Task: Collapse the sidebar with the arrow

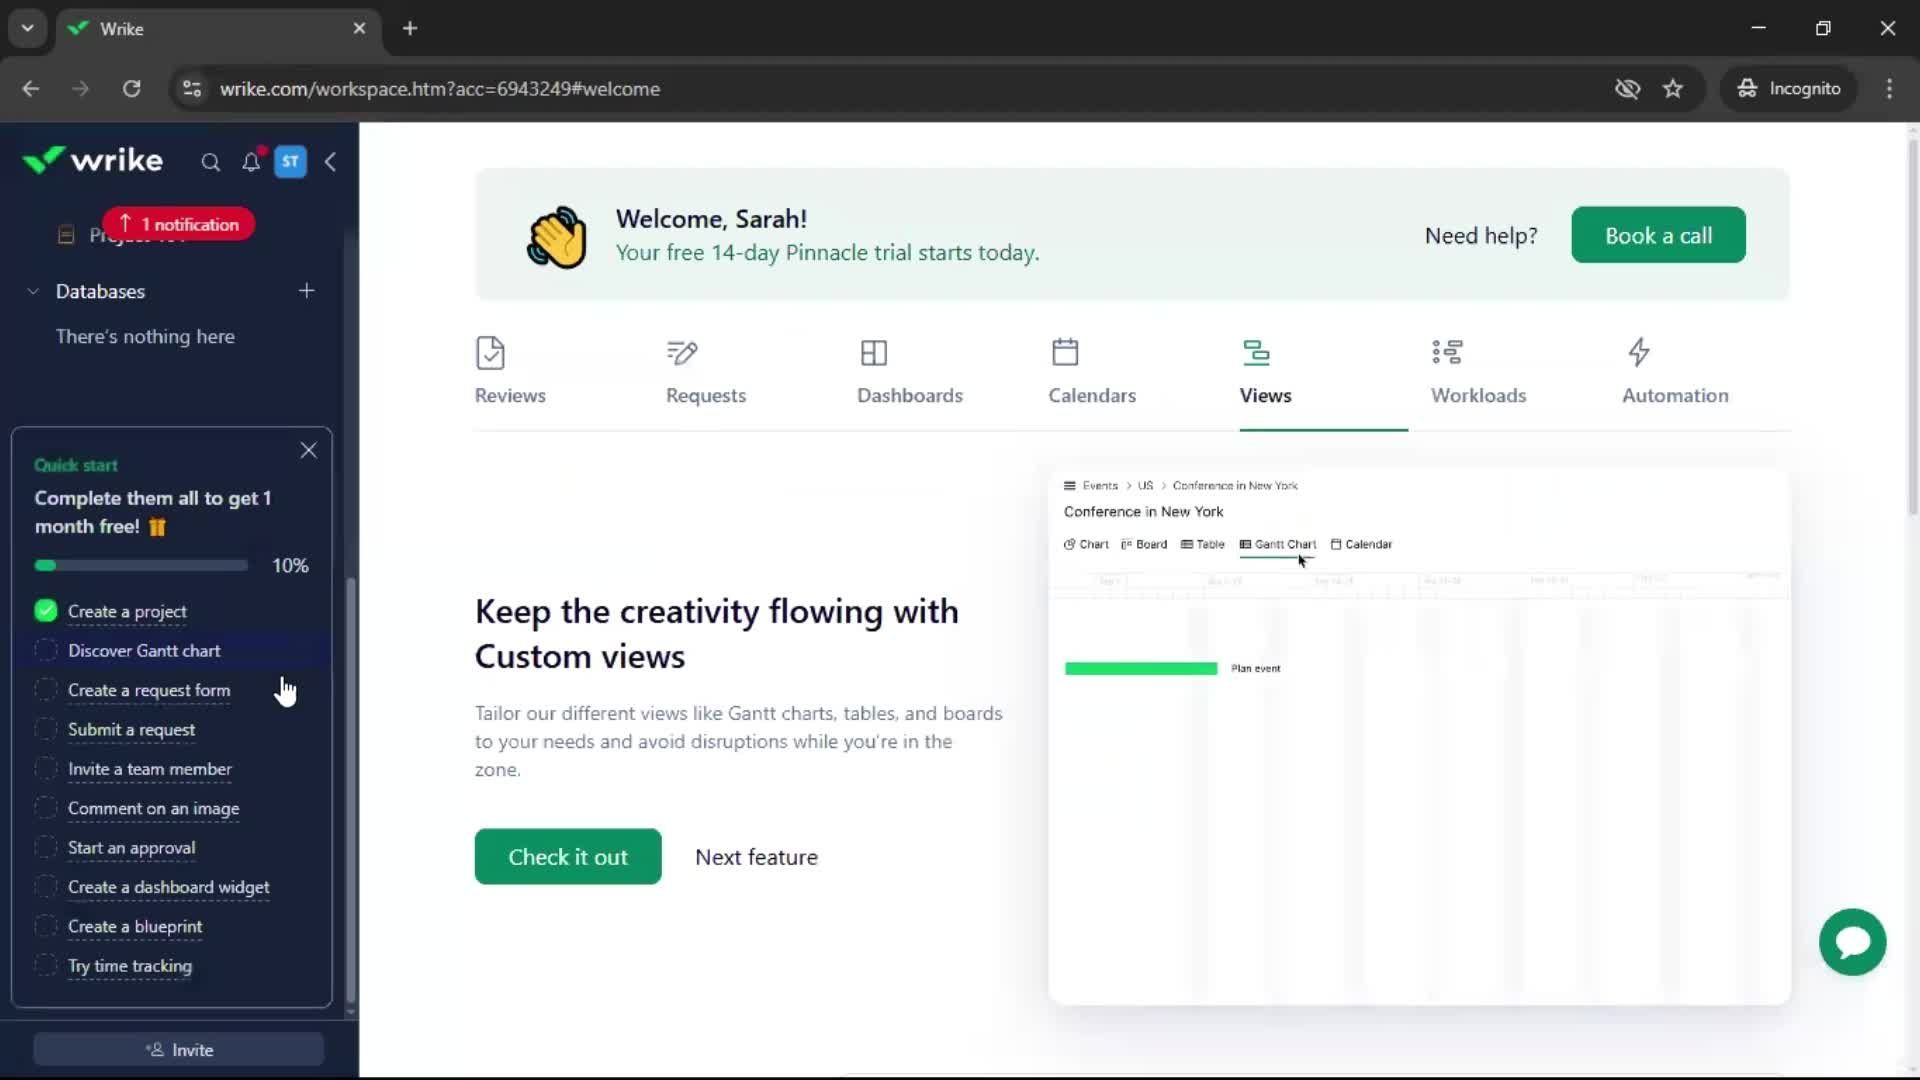Action: 330,162
